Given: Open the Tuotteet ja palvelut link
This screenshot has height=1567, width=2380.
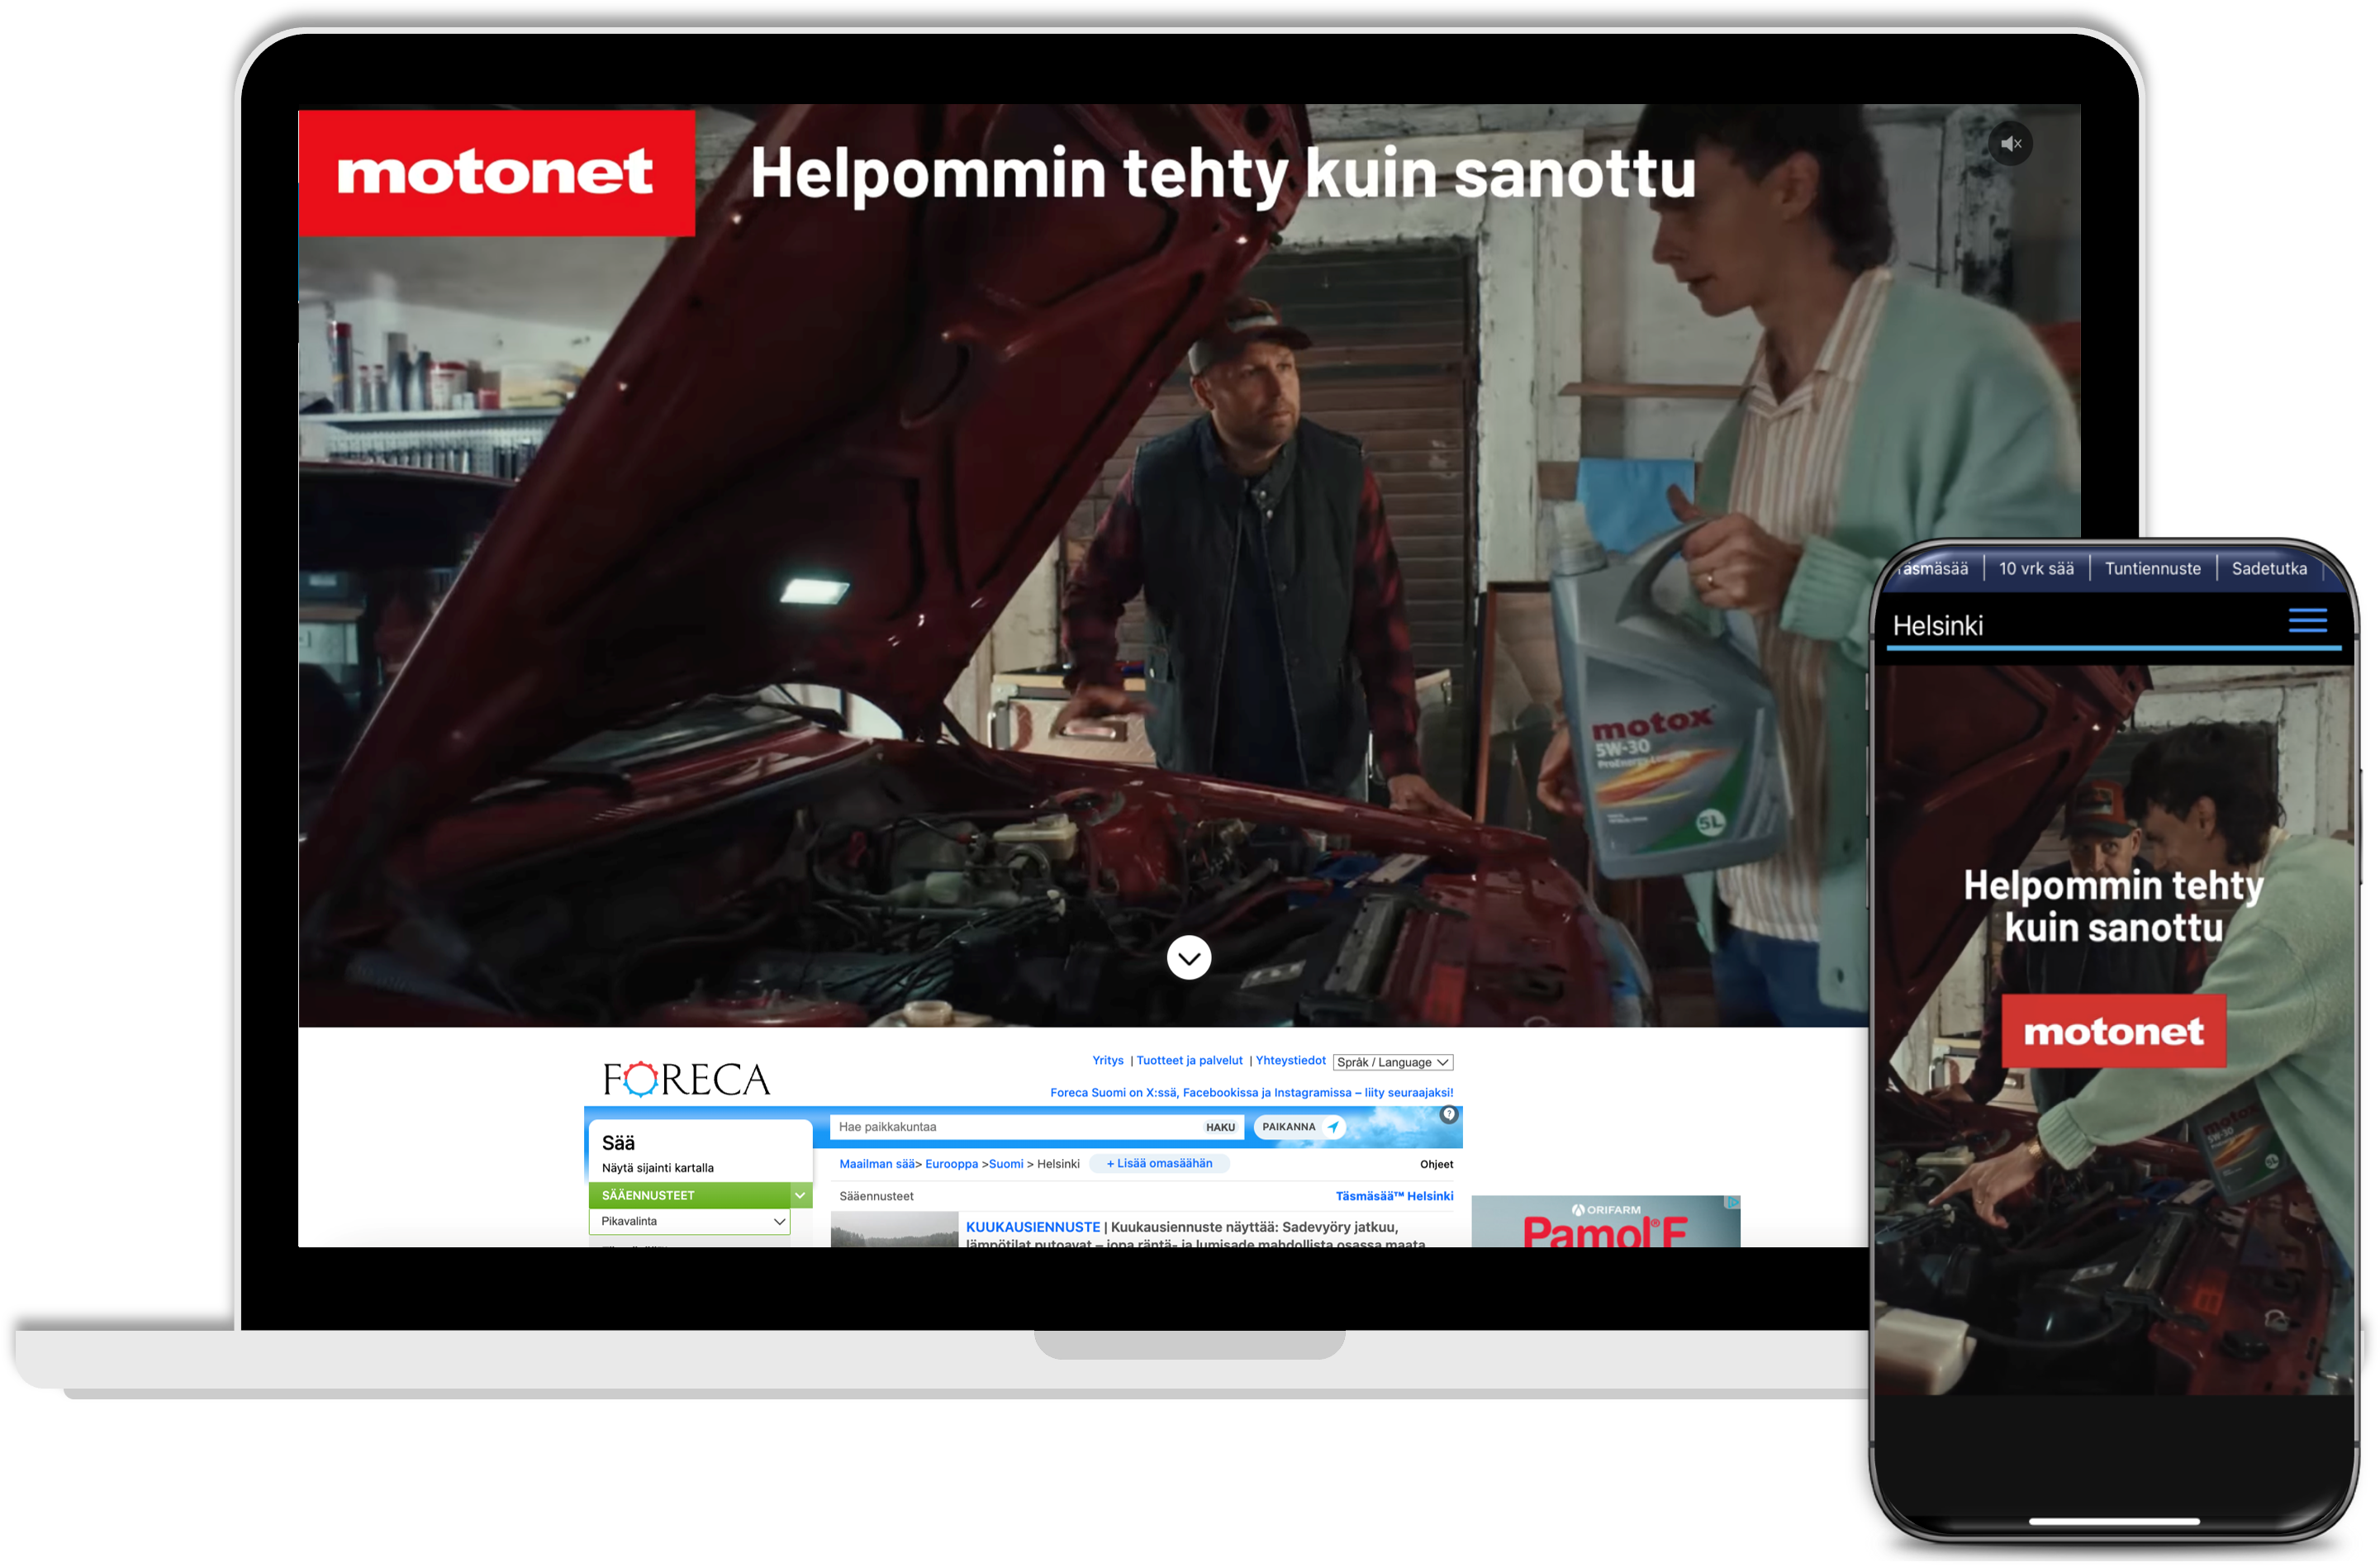Looking at the screenshot, I should coord(1189,1060).
